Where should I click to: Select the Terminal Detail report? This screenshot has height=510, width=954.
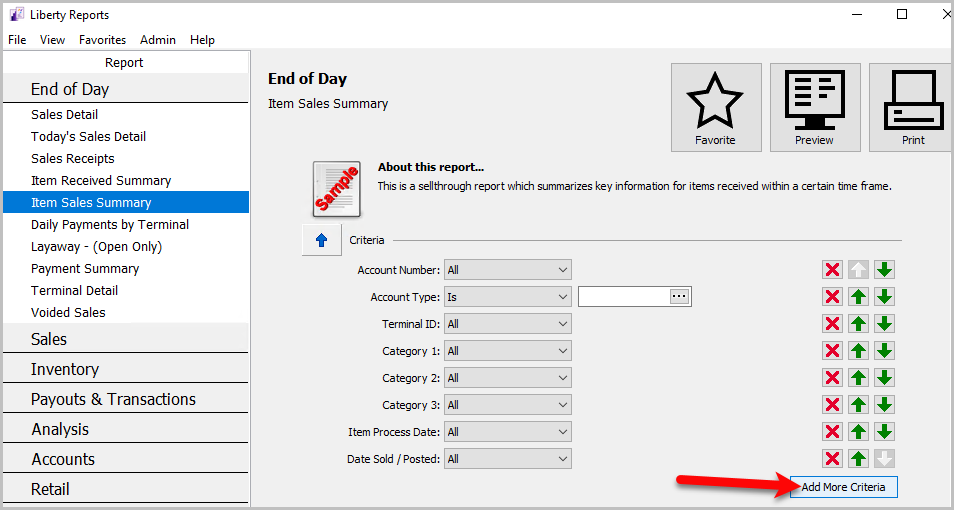click(x=126, y=290)
